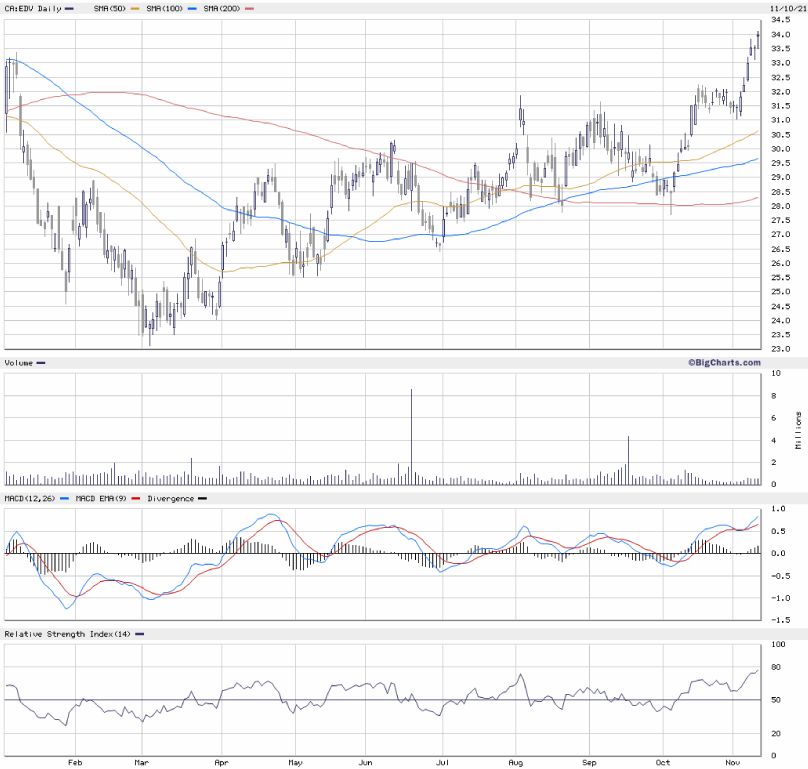Click the Volume panel label
Image resolution: width=808 pixels, height=769 pixels.
point(20,362)
